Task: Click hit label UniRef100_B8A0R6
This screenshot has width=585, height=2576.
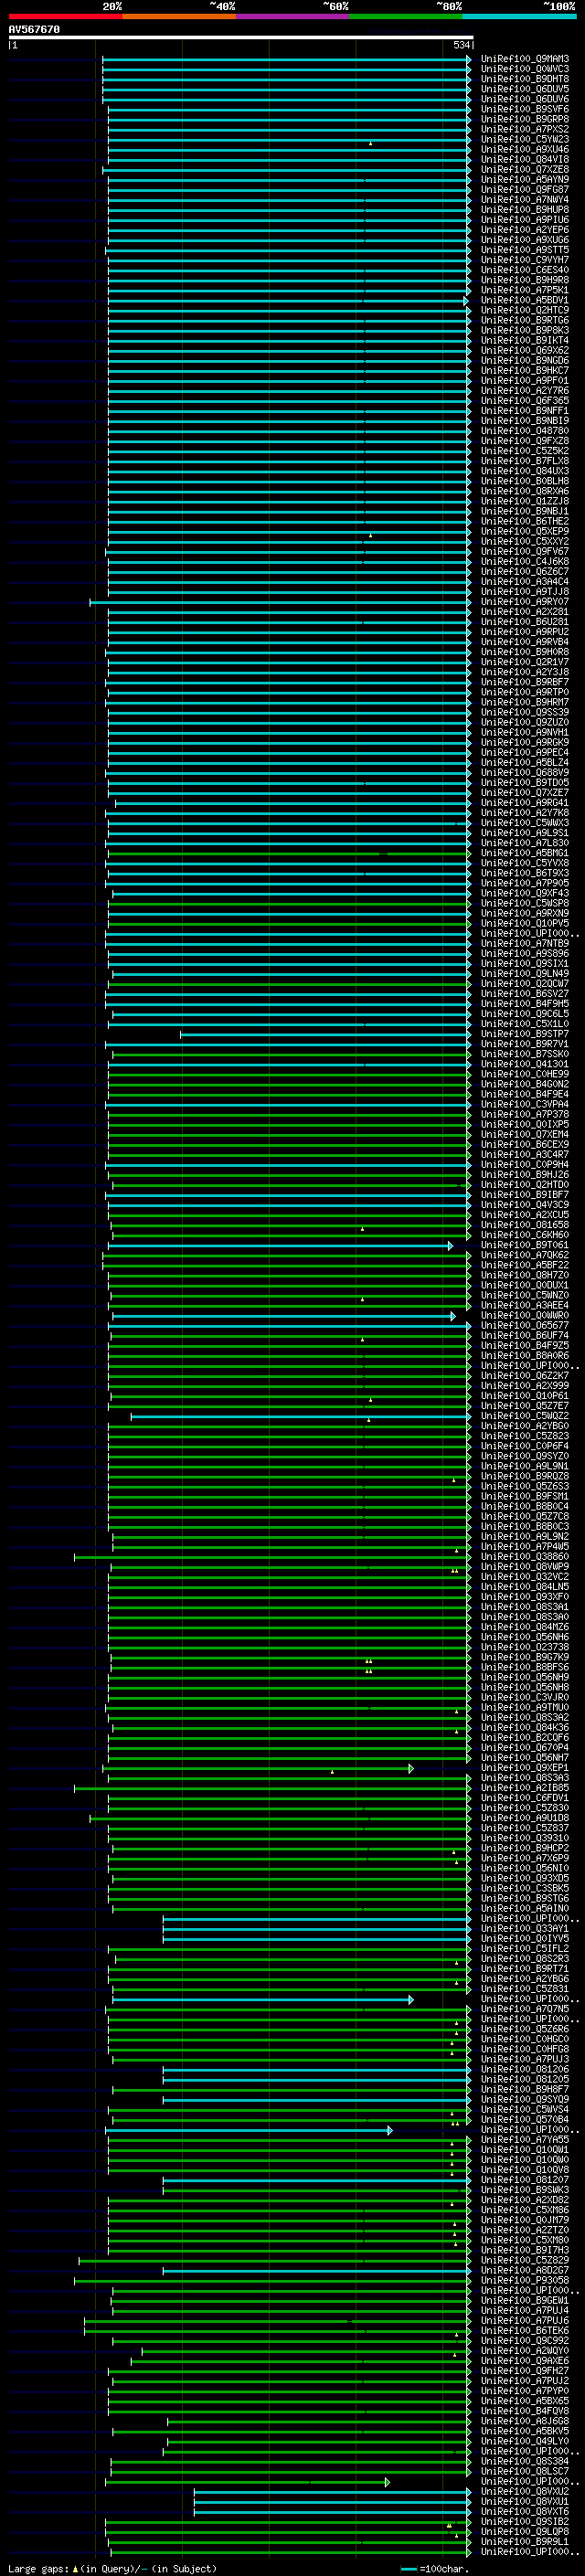Action: (525, 1356)
